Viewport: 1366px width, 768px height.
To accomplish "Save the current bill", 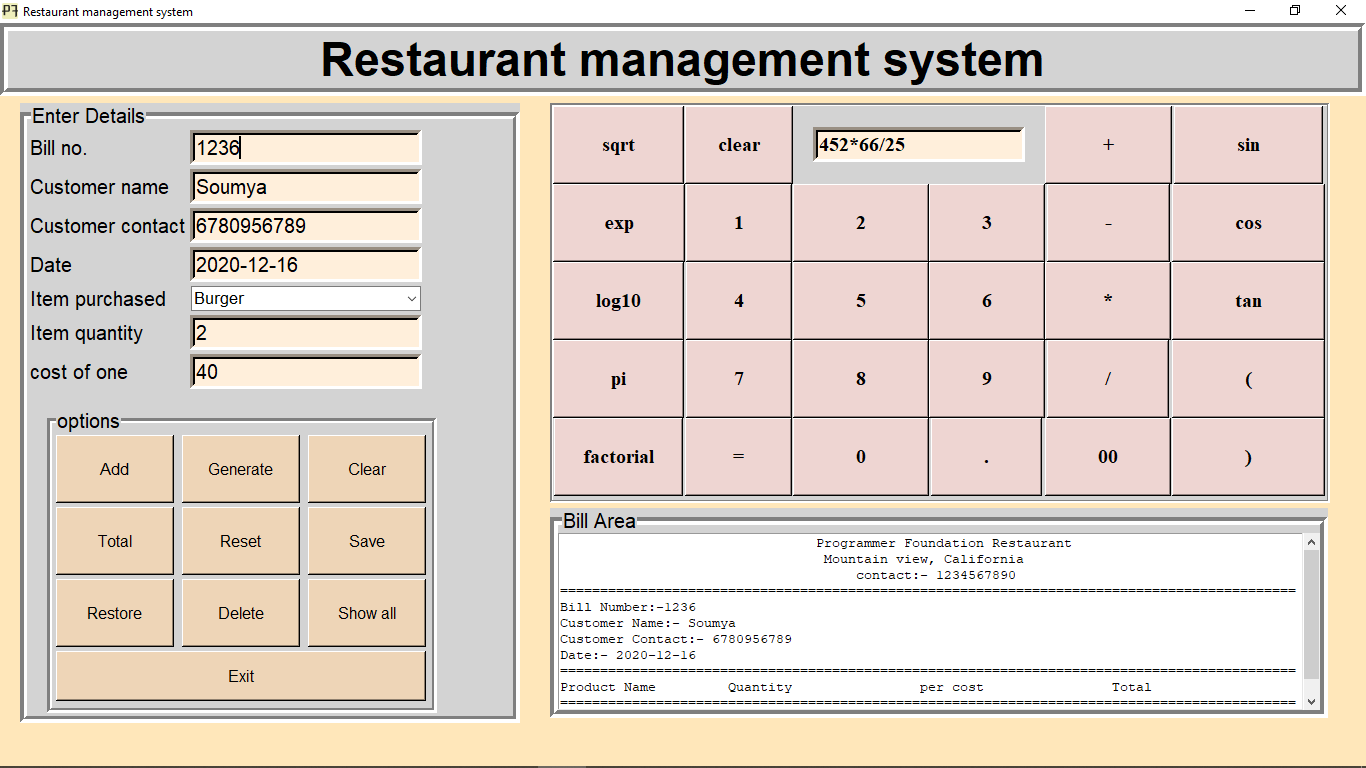I will click(366, 540).
